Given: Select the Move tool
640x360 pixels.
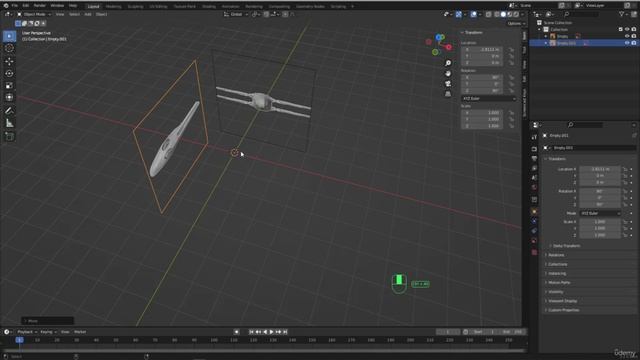Looking at the screenshot, I should (9, 61).
